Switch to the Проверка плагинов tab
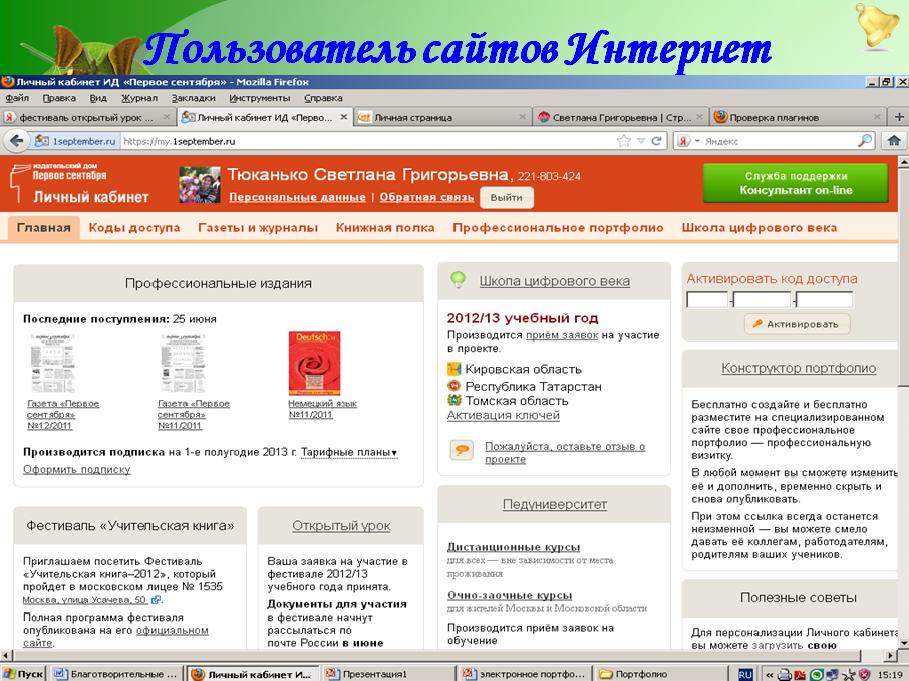Viewport: 909px width, 681px height. (798, 117)
